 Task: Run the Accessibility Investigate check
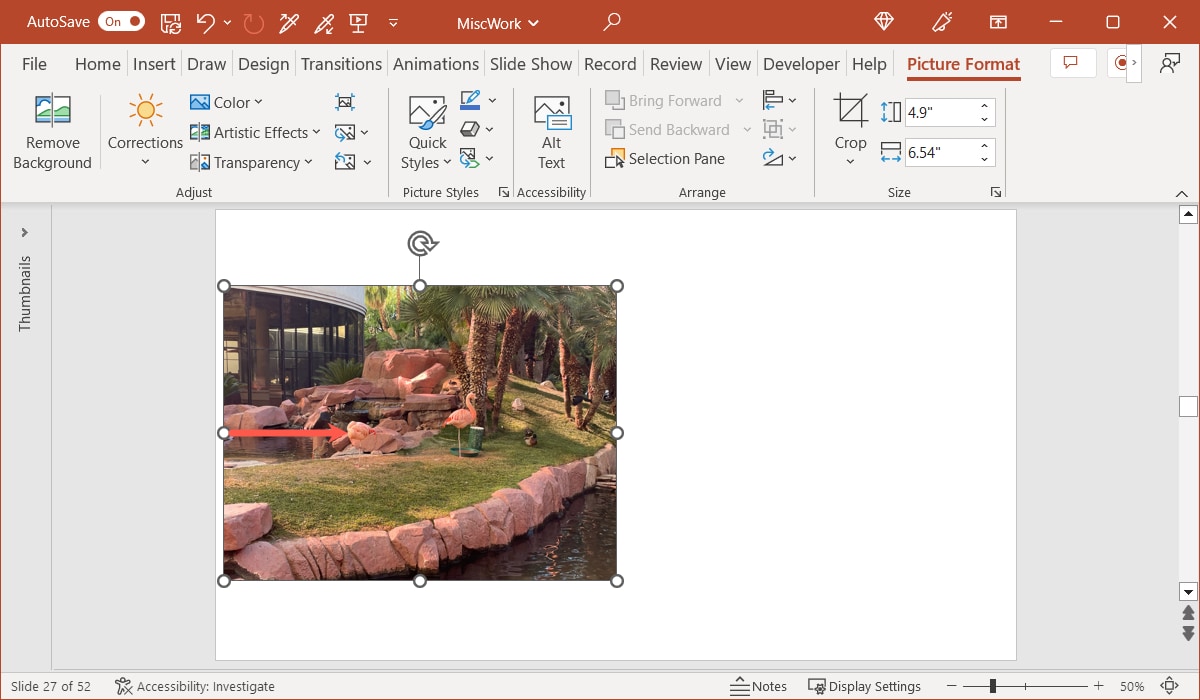click(x=194, y=686)
